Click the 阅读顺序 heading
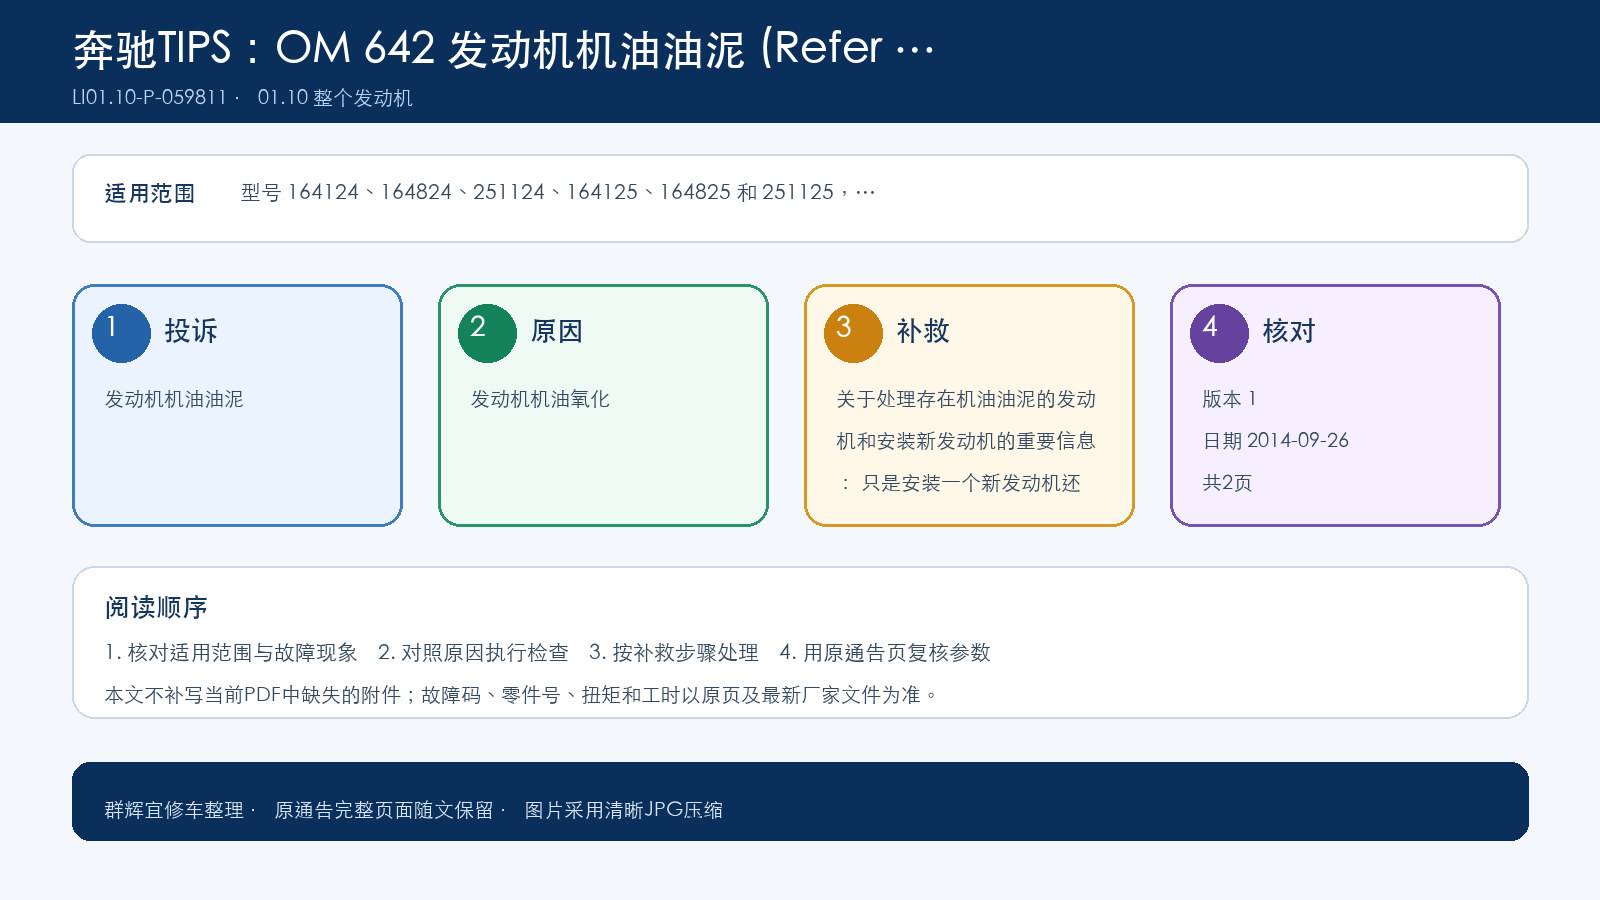This screenshot has height=900, width=1600. [156, 608]
